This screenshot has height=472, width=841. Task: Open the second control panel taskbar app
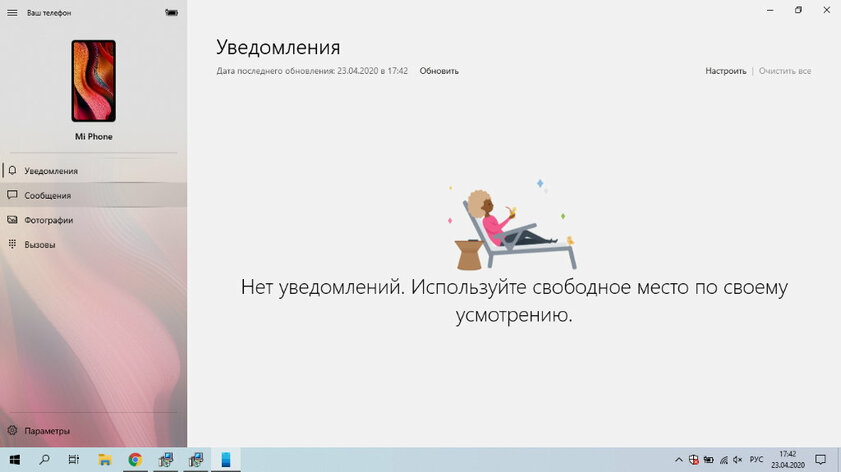tap(196, 460)
